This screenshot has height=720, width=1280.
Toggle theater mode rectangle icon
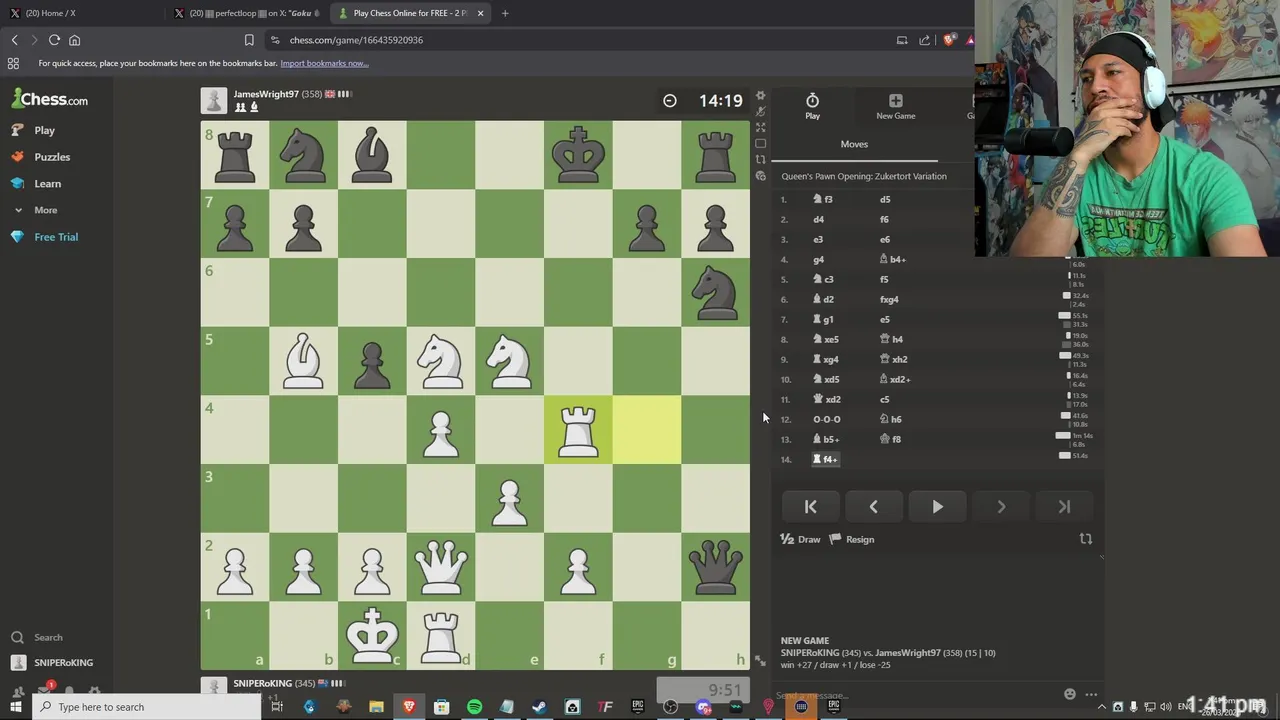coord(760,144)
